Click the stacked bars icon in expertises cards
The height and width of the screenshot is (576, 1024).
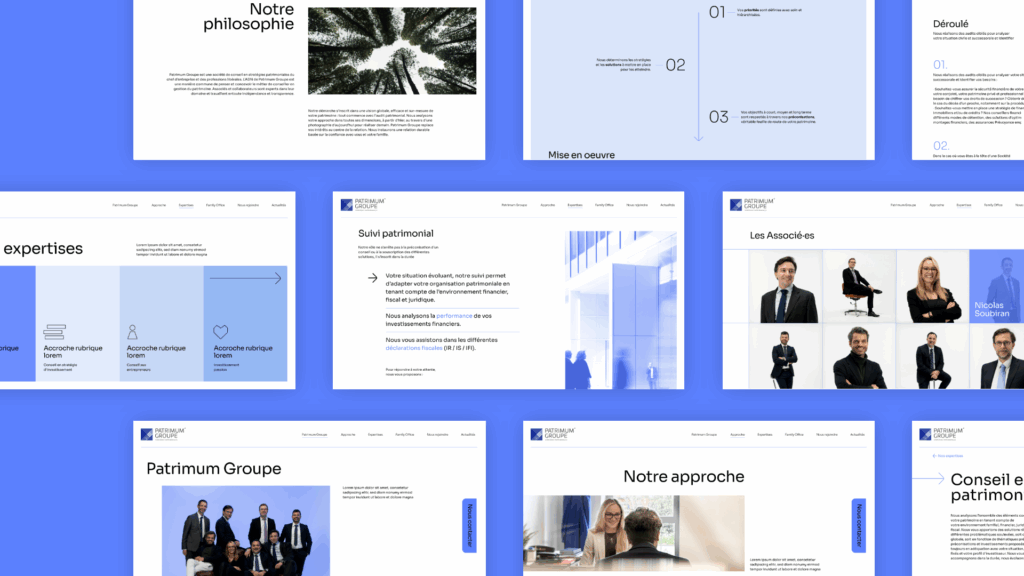pyautogui.click(x=54, y=332)
